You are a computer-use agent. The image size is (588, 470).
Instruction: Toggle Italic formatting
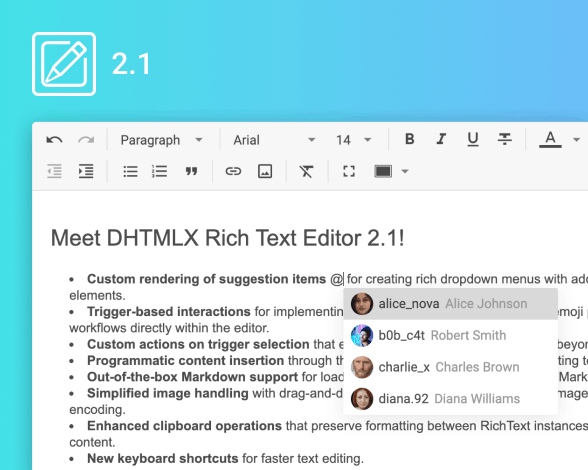[441, 139]
